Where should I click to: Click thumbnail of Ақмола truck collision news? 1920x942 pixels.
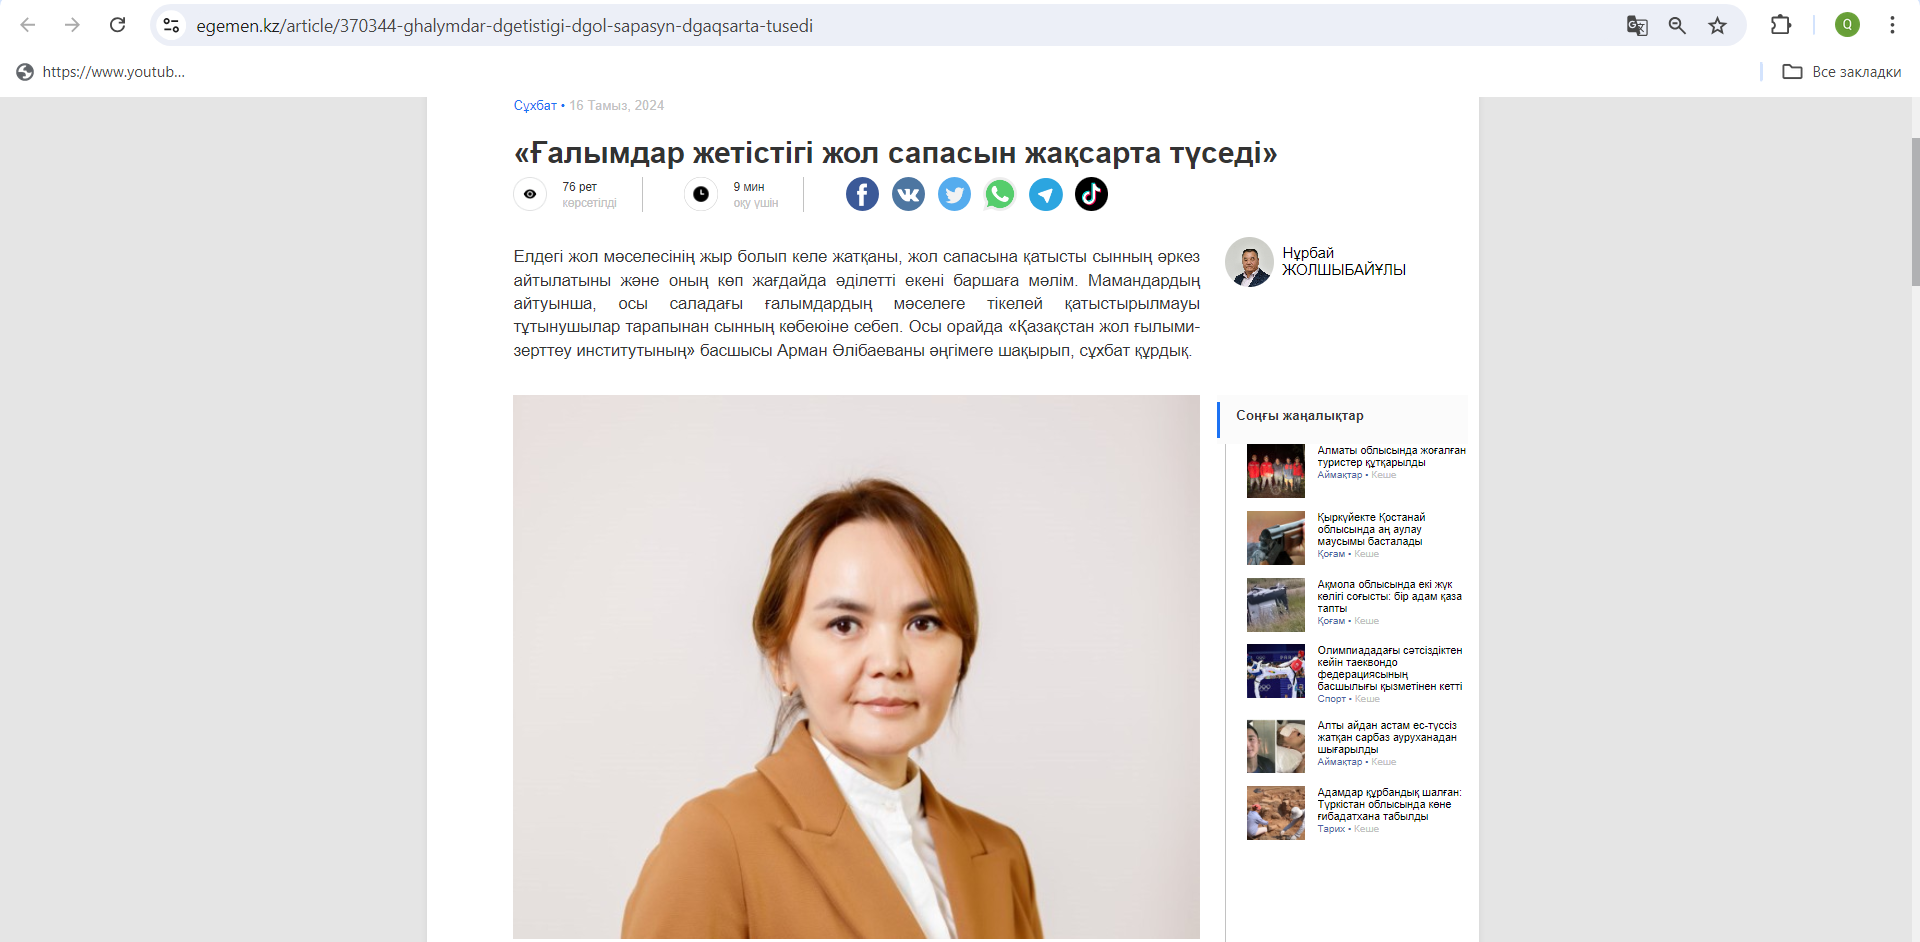pos(1275,604)
